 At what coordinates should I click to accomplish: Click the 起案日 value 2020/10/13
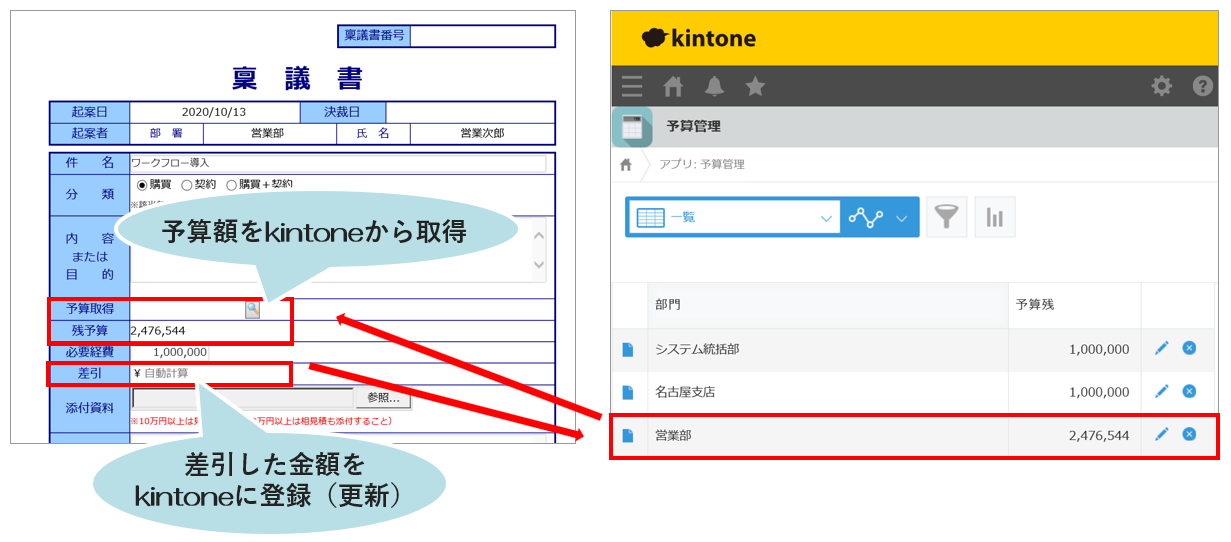(214, 112)
